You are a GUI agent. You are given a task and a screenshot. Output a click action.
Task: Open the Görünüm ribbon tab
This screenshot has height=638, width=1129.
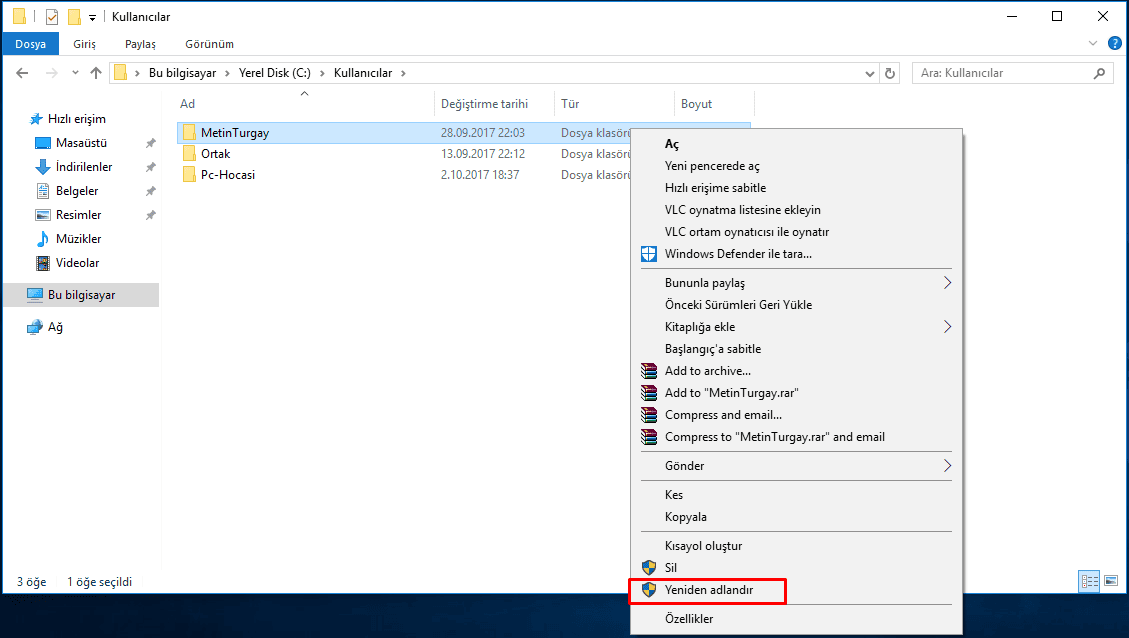[x=209, y=44]
